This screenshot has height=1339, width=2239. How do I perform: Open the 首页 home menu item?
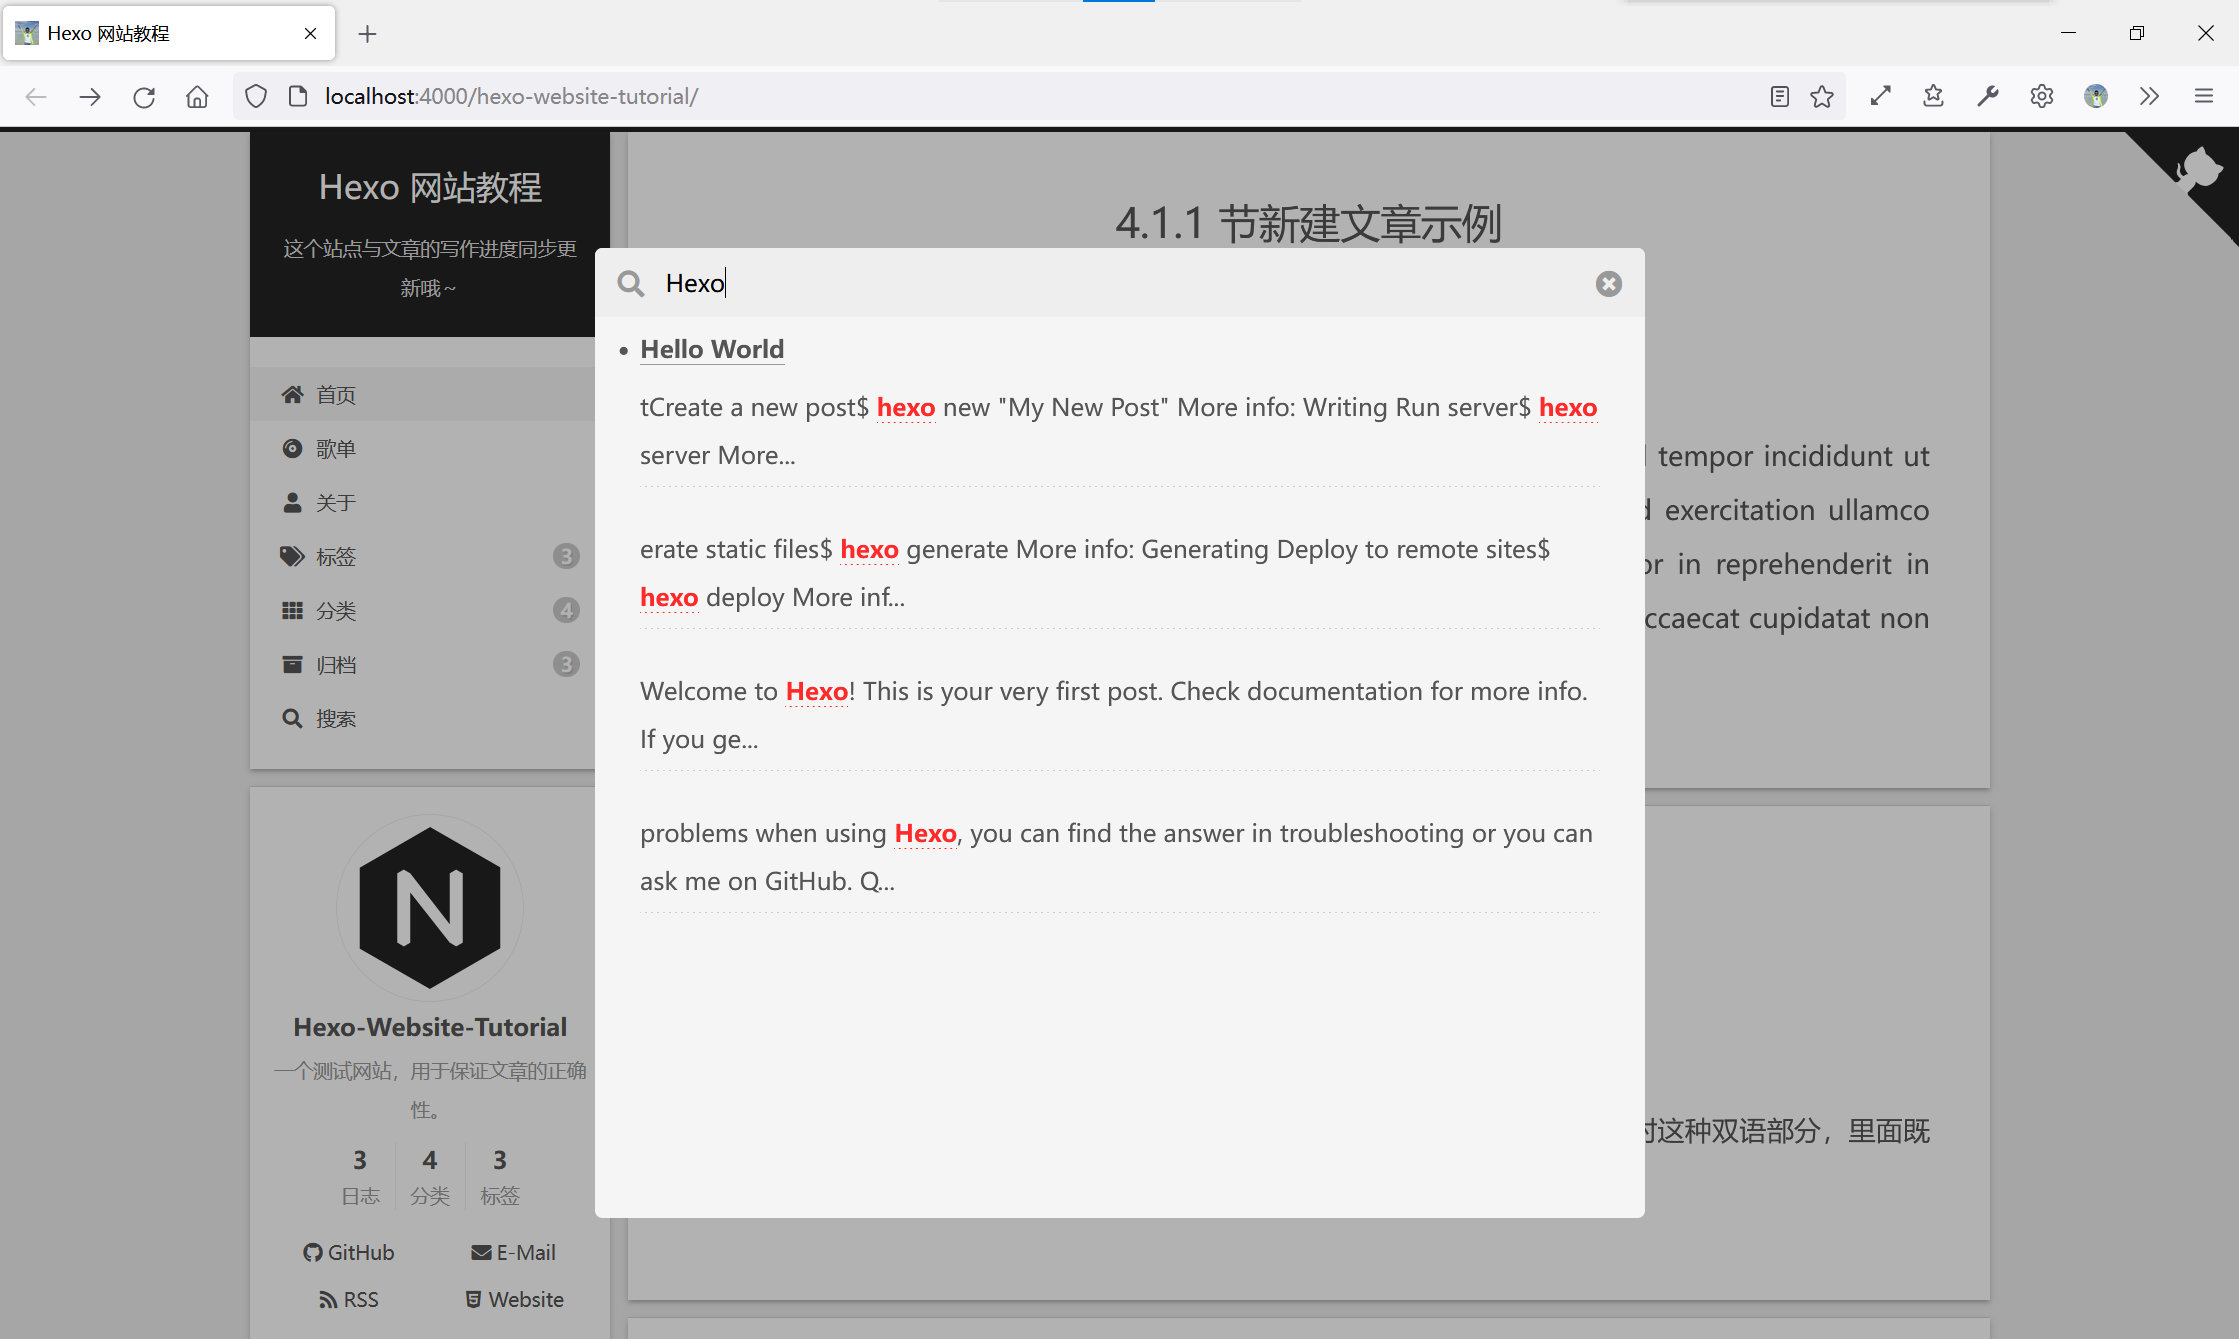click(336, 395)
